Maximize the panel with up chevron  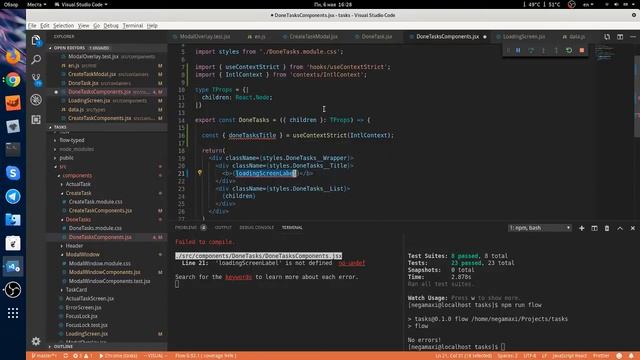click(x=620, y=228)
